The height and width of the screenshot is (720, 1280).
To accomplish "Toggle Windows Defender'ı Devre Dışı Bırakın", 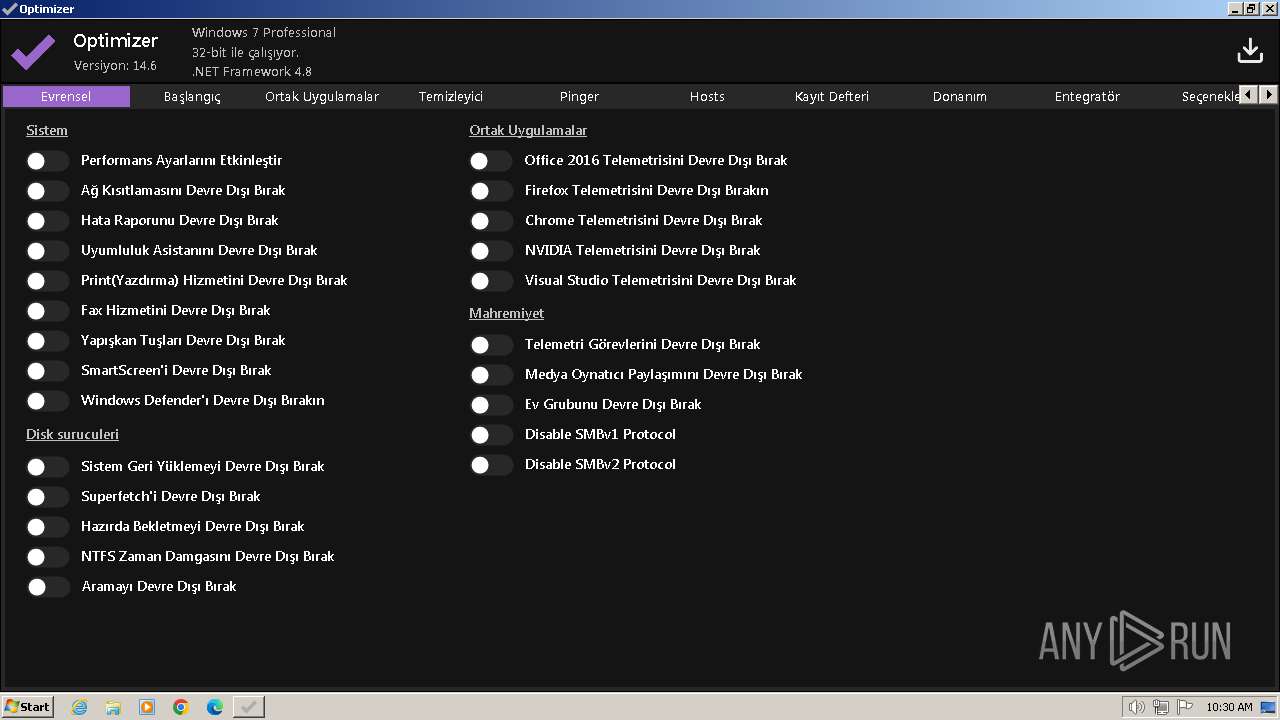I will (x=47, y=400).
